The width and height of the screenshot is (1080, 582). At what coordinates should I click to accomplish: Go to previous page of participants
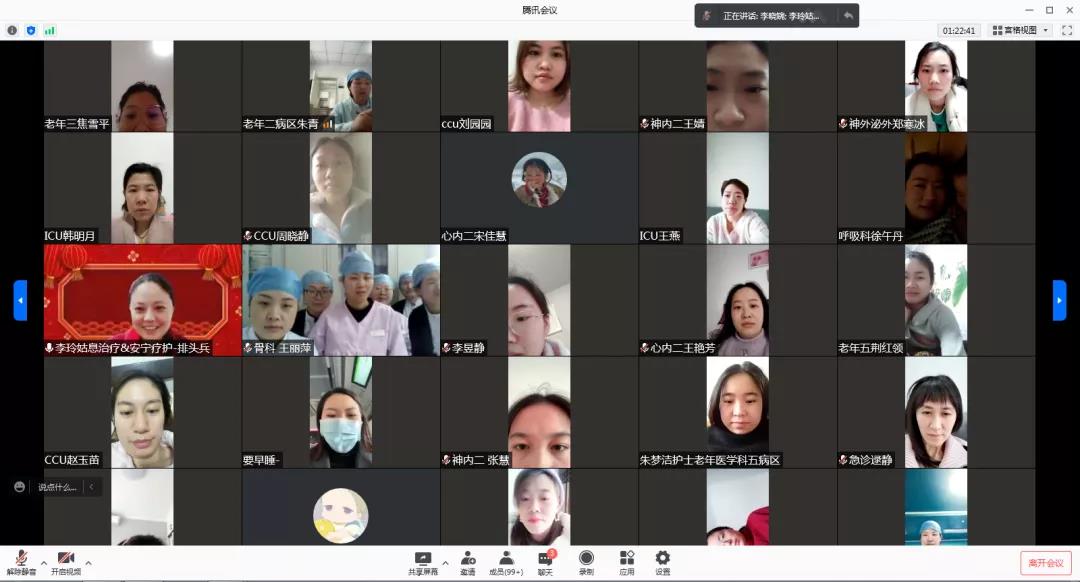click(20, 300)
